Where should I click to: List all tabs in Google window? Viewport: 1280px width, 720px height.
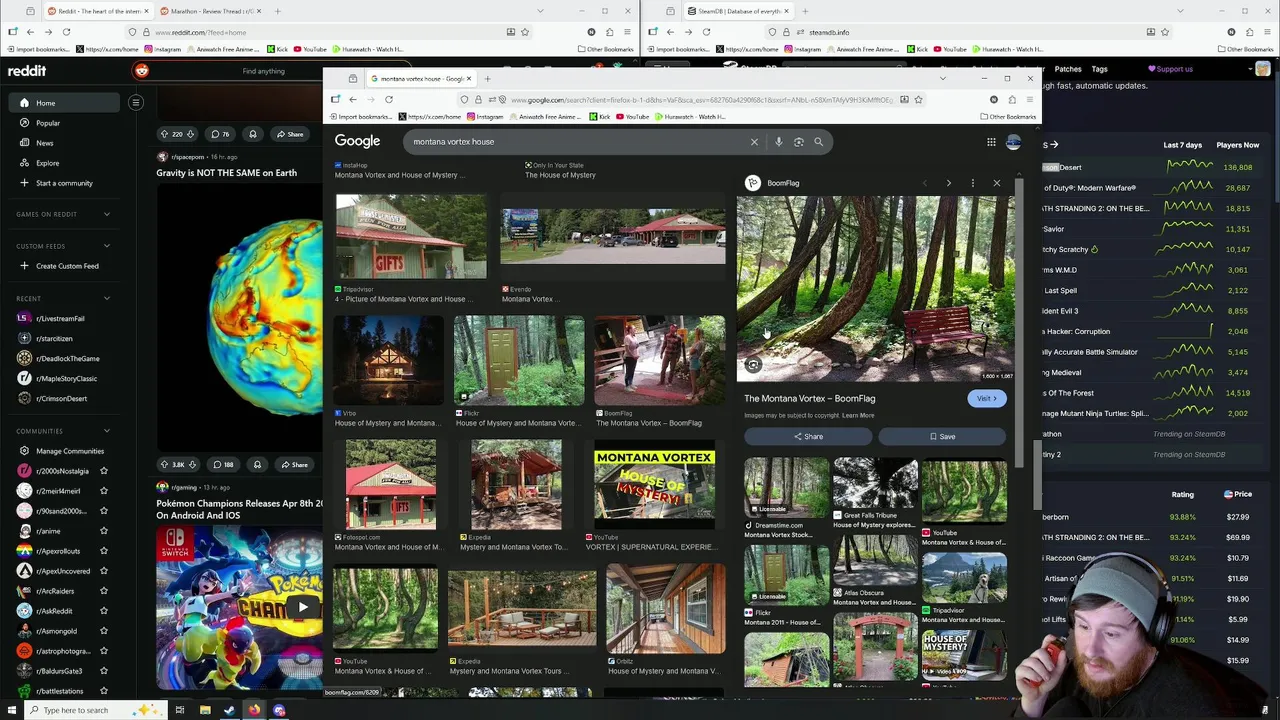click(x=942, y=78)
